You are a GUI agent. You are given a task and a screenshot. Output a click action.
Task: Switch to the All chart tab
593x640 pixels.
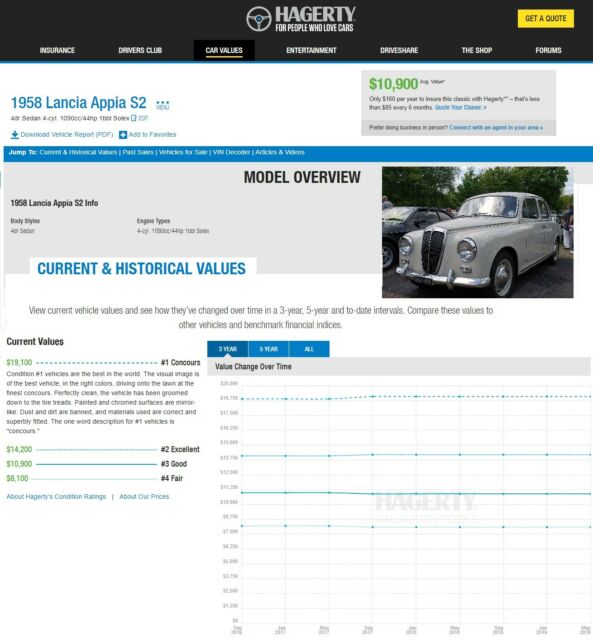point(309,349)
